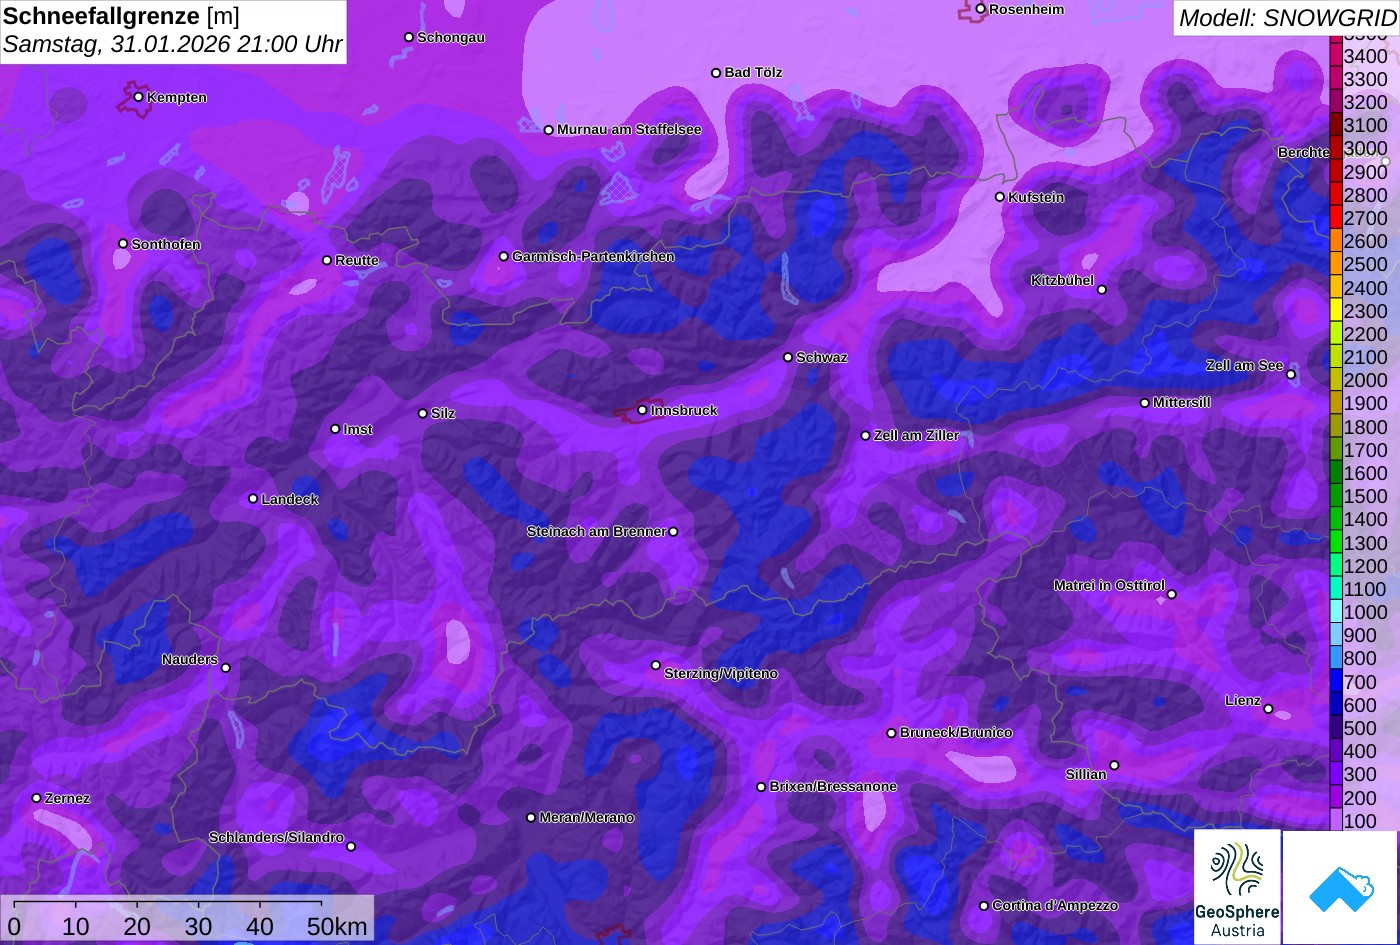Select the Kitzbühel marker dot
Image resolution: width=1400 pixels, height=945 pixels.
pyautogui.click(x=1102, y=290)
